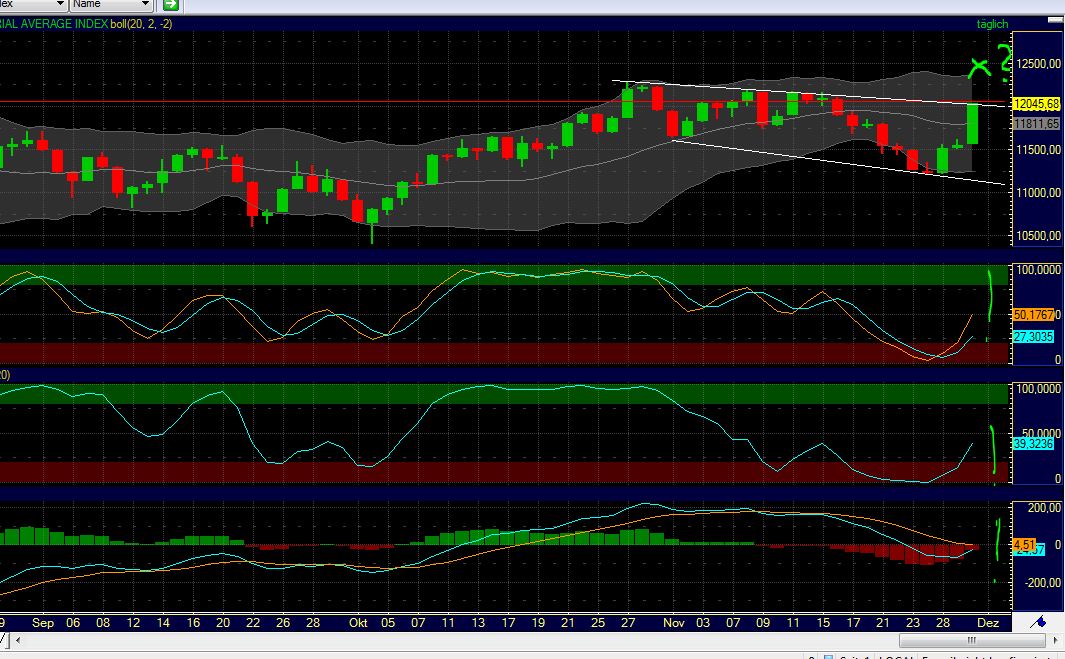The width and height of the screenshot is (1065, 659).
Task: Click the 27 date label before Nov
Action: point(628,623)
